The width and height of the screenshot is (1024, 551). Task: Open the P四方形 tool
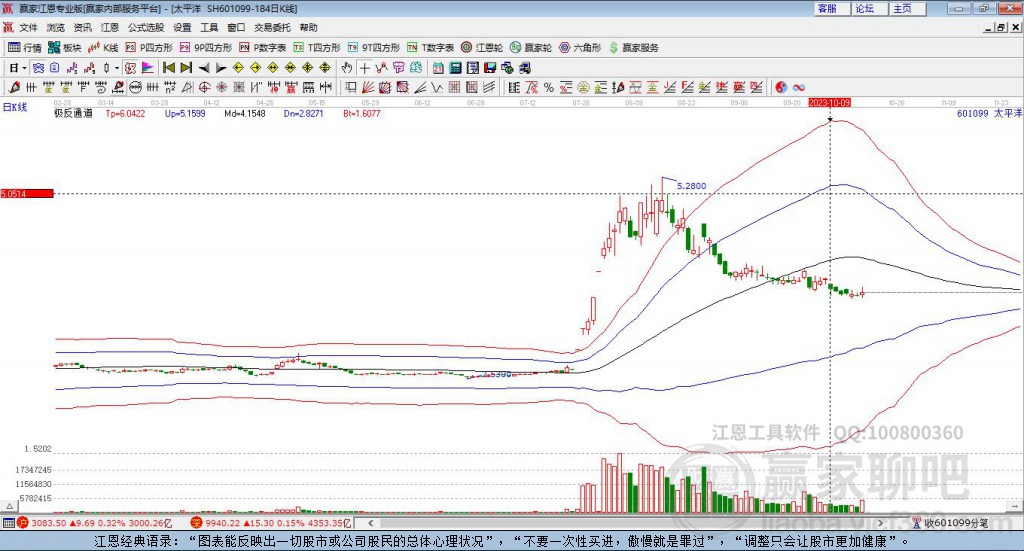click(149, 48)
